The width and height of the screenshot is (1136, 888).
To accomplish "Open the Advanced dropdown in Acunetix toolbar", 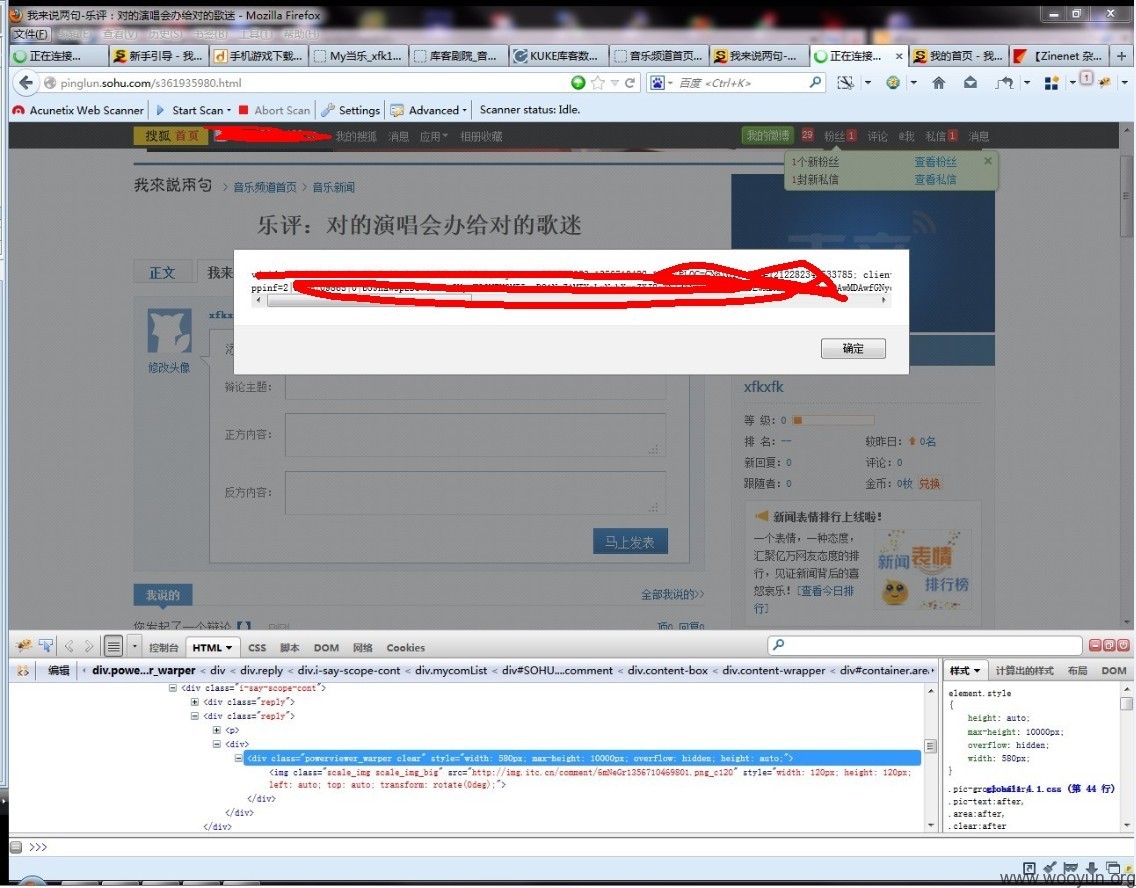I will (x=428, y=110).
